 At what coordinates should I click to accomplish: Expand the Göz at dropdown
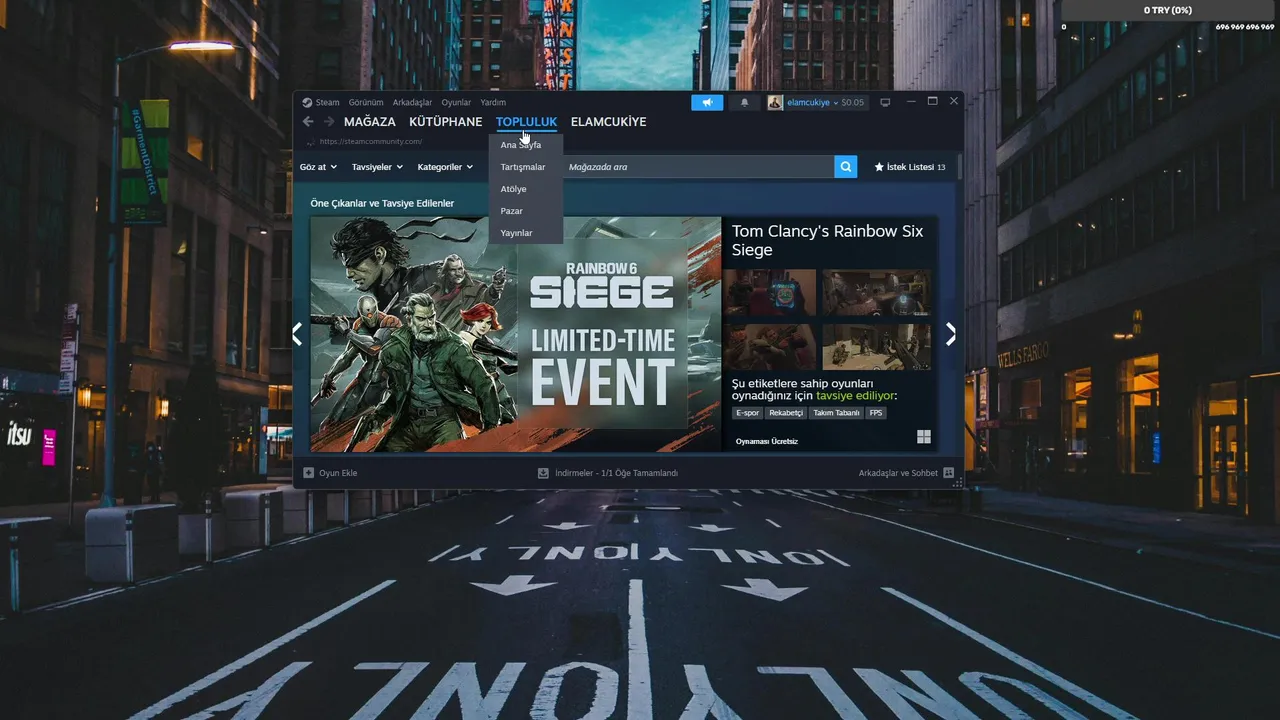pyautogui.click(x=318, y=167)
